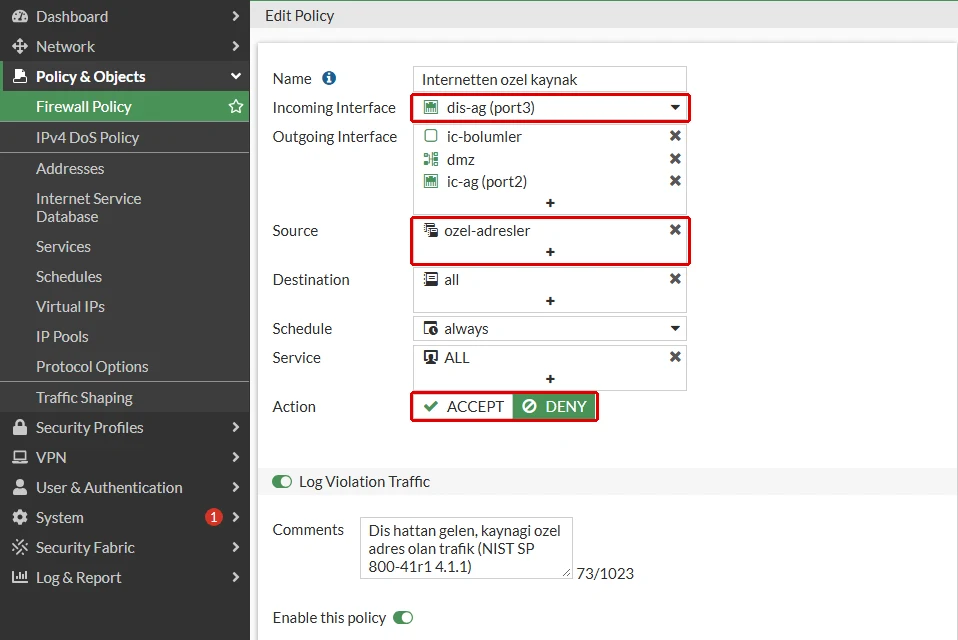Expand the VPN chevron
Image resolution: width=958 pixels, height=640 pixels.
(x=236, y=457)
